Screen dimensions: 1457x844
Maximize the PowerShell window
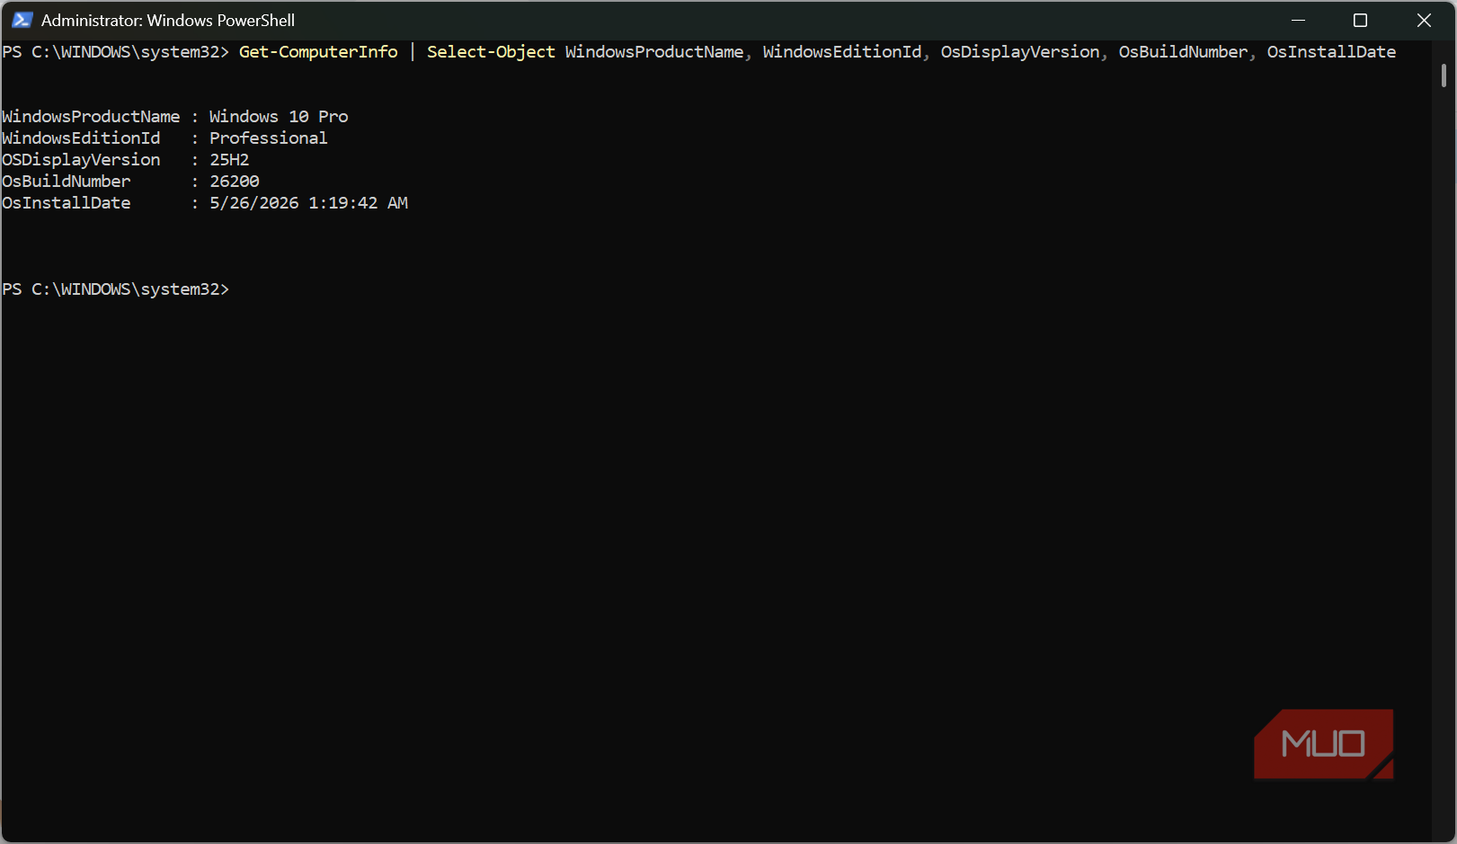(x=1360, y=20)
